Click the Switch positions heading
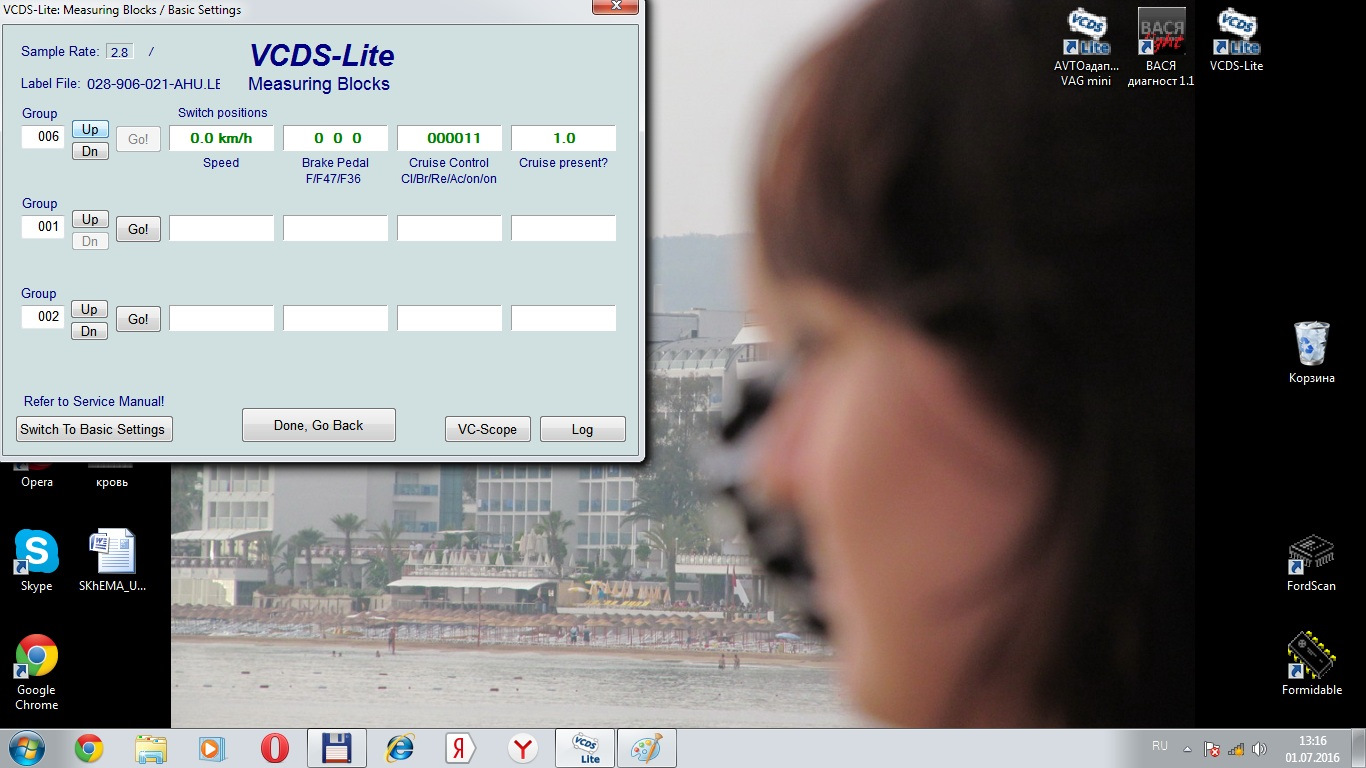Viewport: 1366px width, 768px height. coord(223,113)
